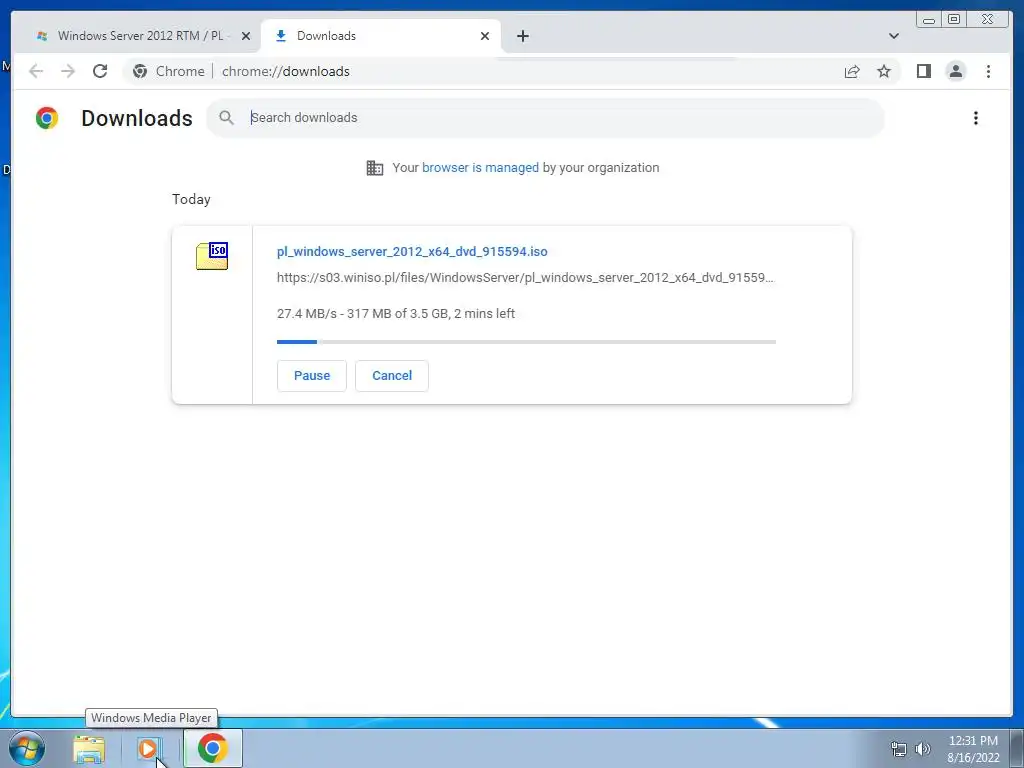Cancel the ISO download

pyautogui.click(x=392, y=376)
